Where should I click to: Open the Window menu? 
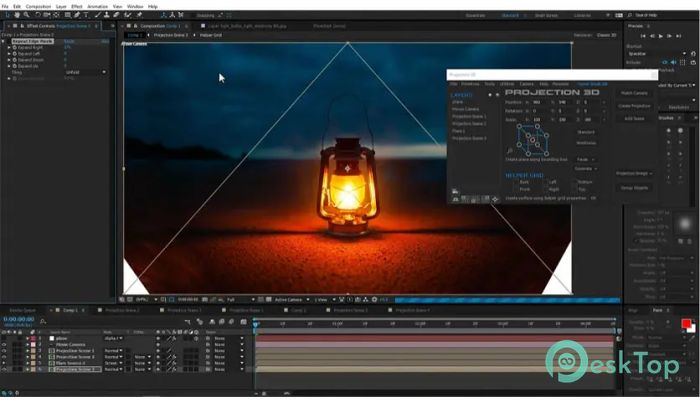pyautogui.click(x=135, y=7)
